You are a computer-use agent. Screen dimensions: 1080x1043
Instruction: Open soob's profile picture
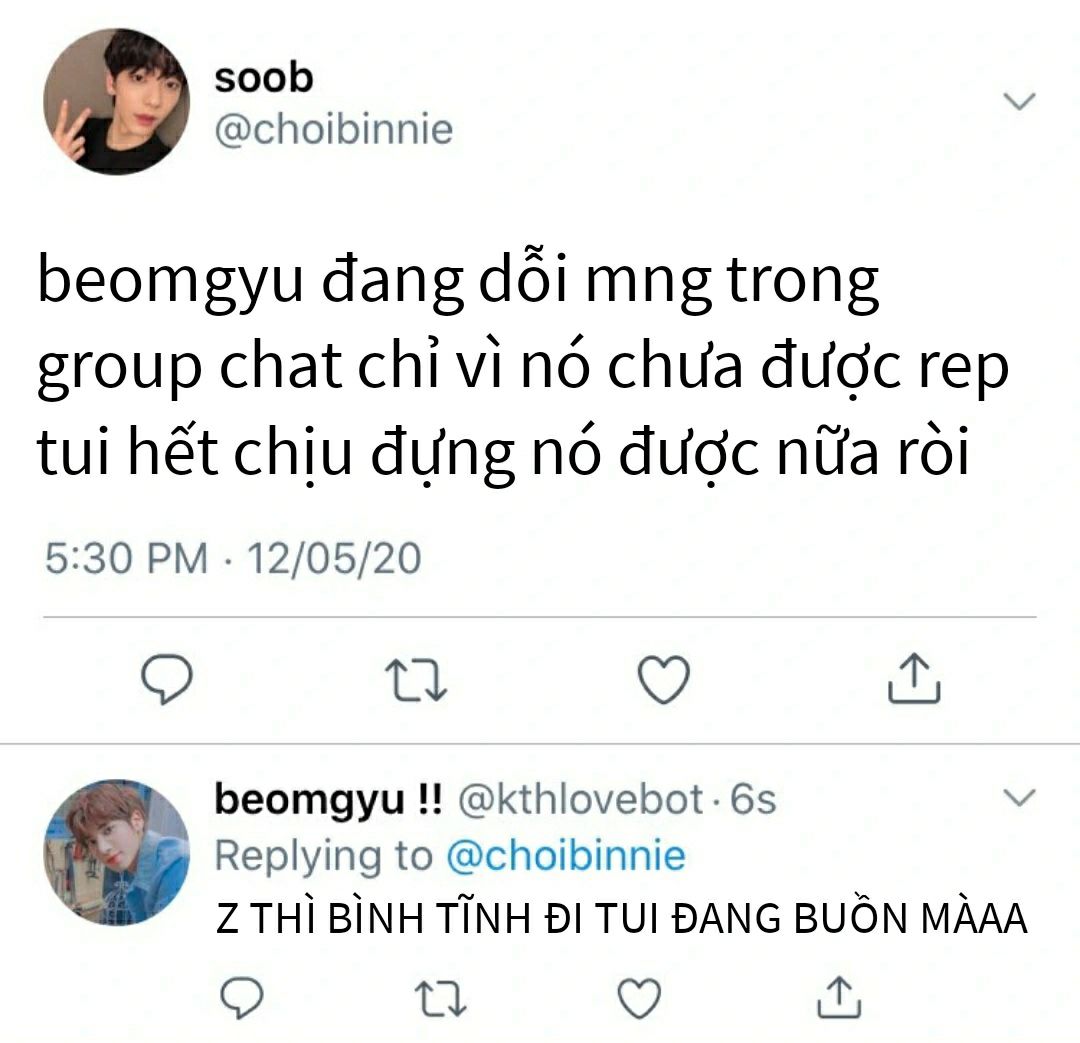[x=116, y=101]
